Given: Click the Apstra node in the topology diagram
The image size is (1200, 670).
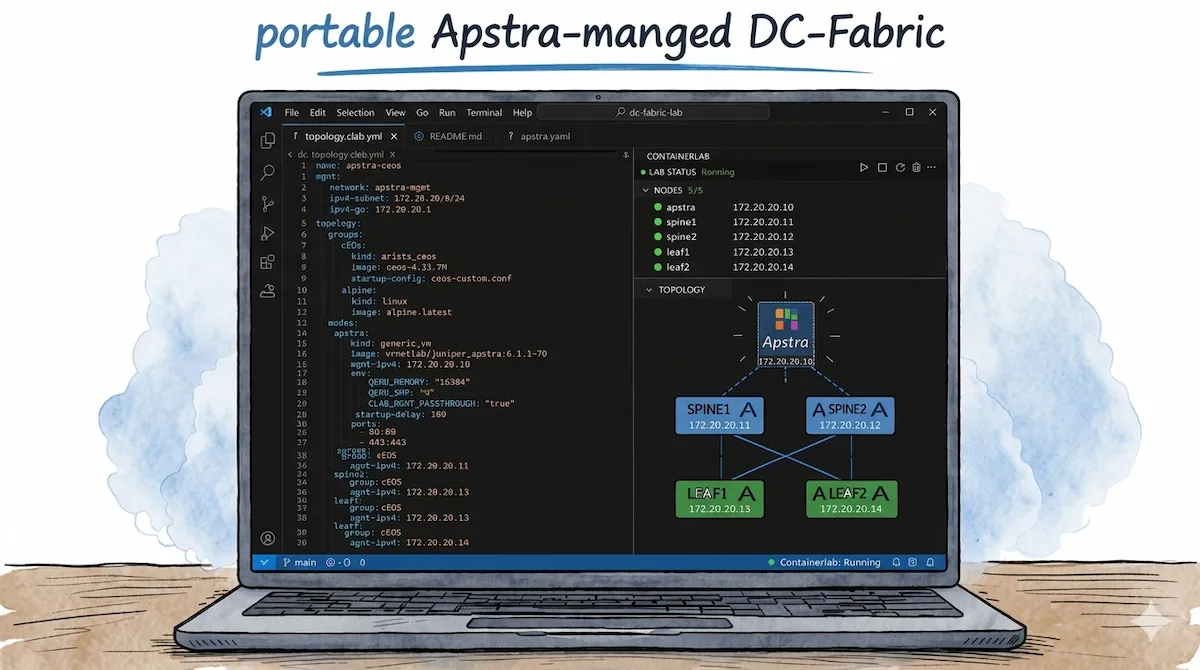Looking at the screenshot, I should pyautogui.click(x=786, y=330).
